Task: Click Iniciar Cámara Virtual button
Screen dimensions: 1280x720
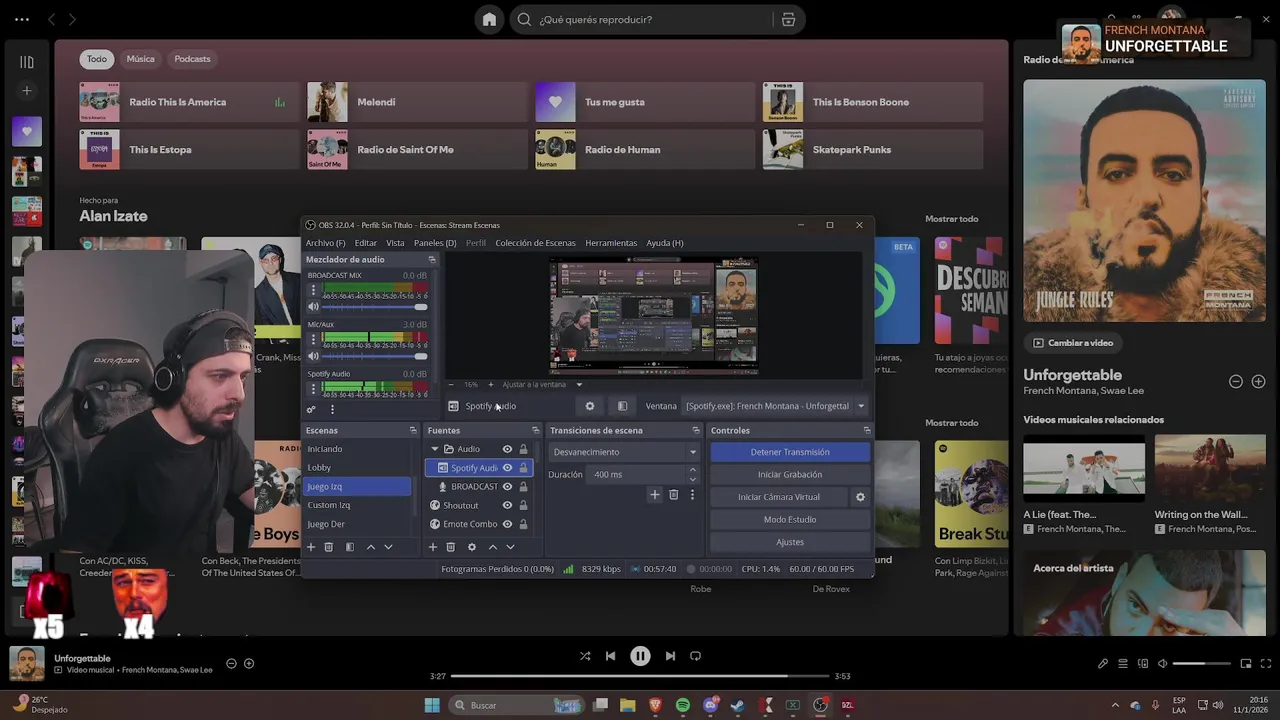Action: (x=779, y=497)
